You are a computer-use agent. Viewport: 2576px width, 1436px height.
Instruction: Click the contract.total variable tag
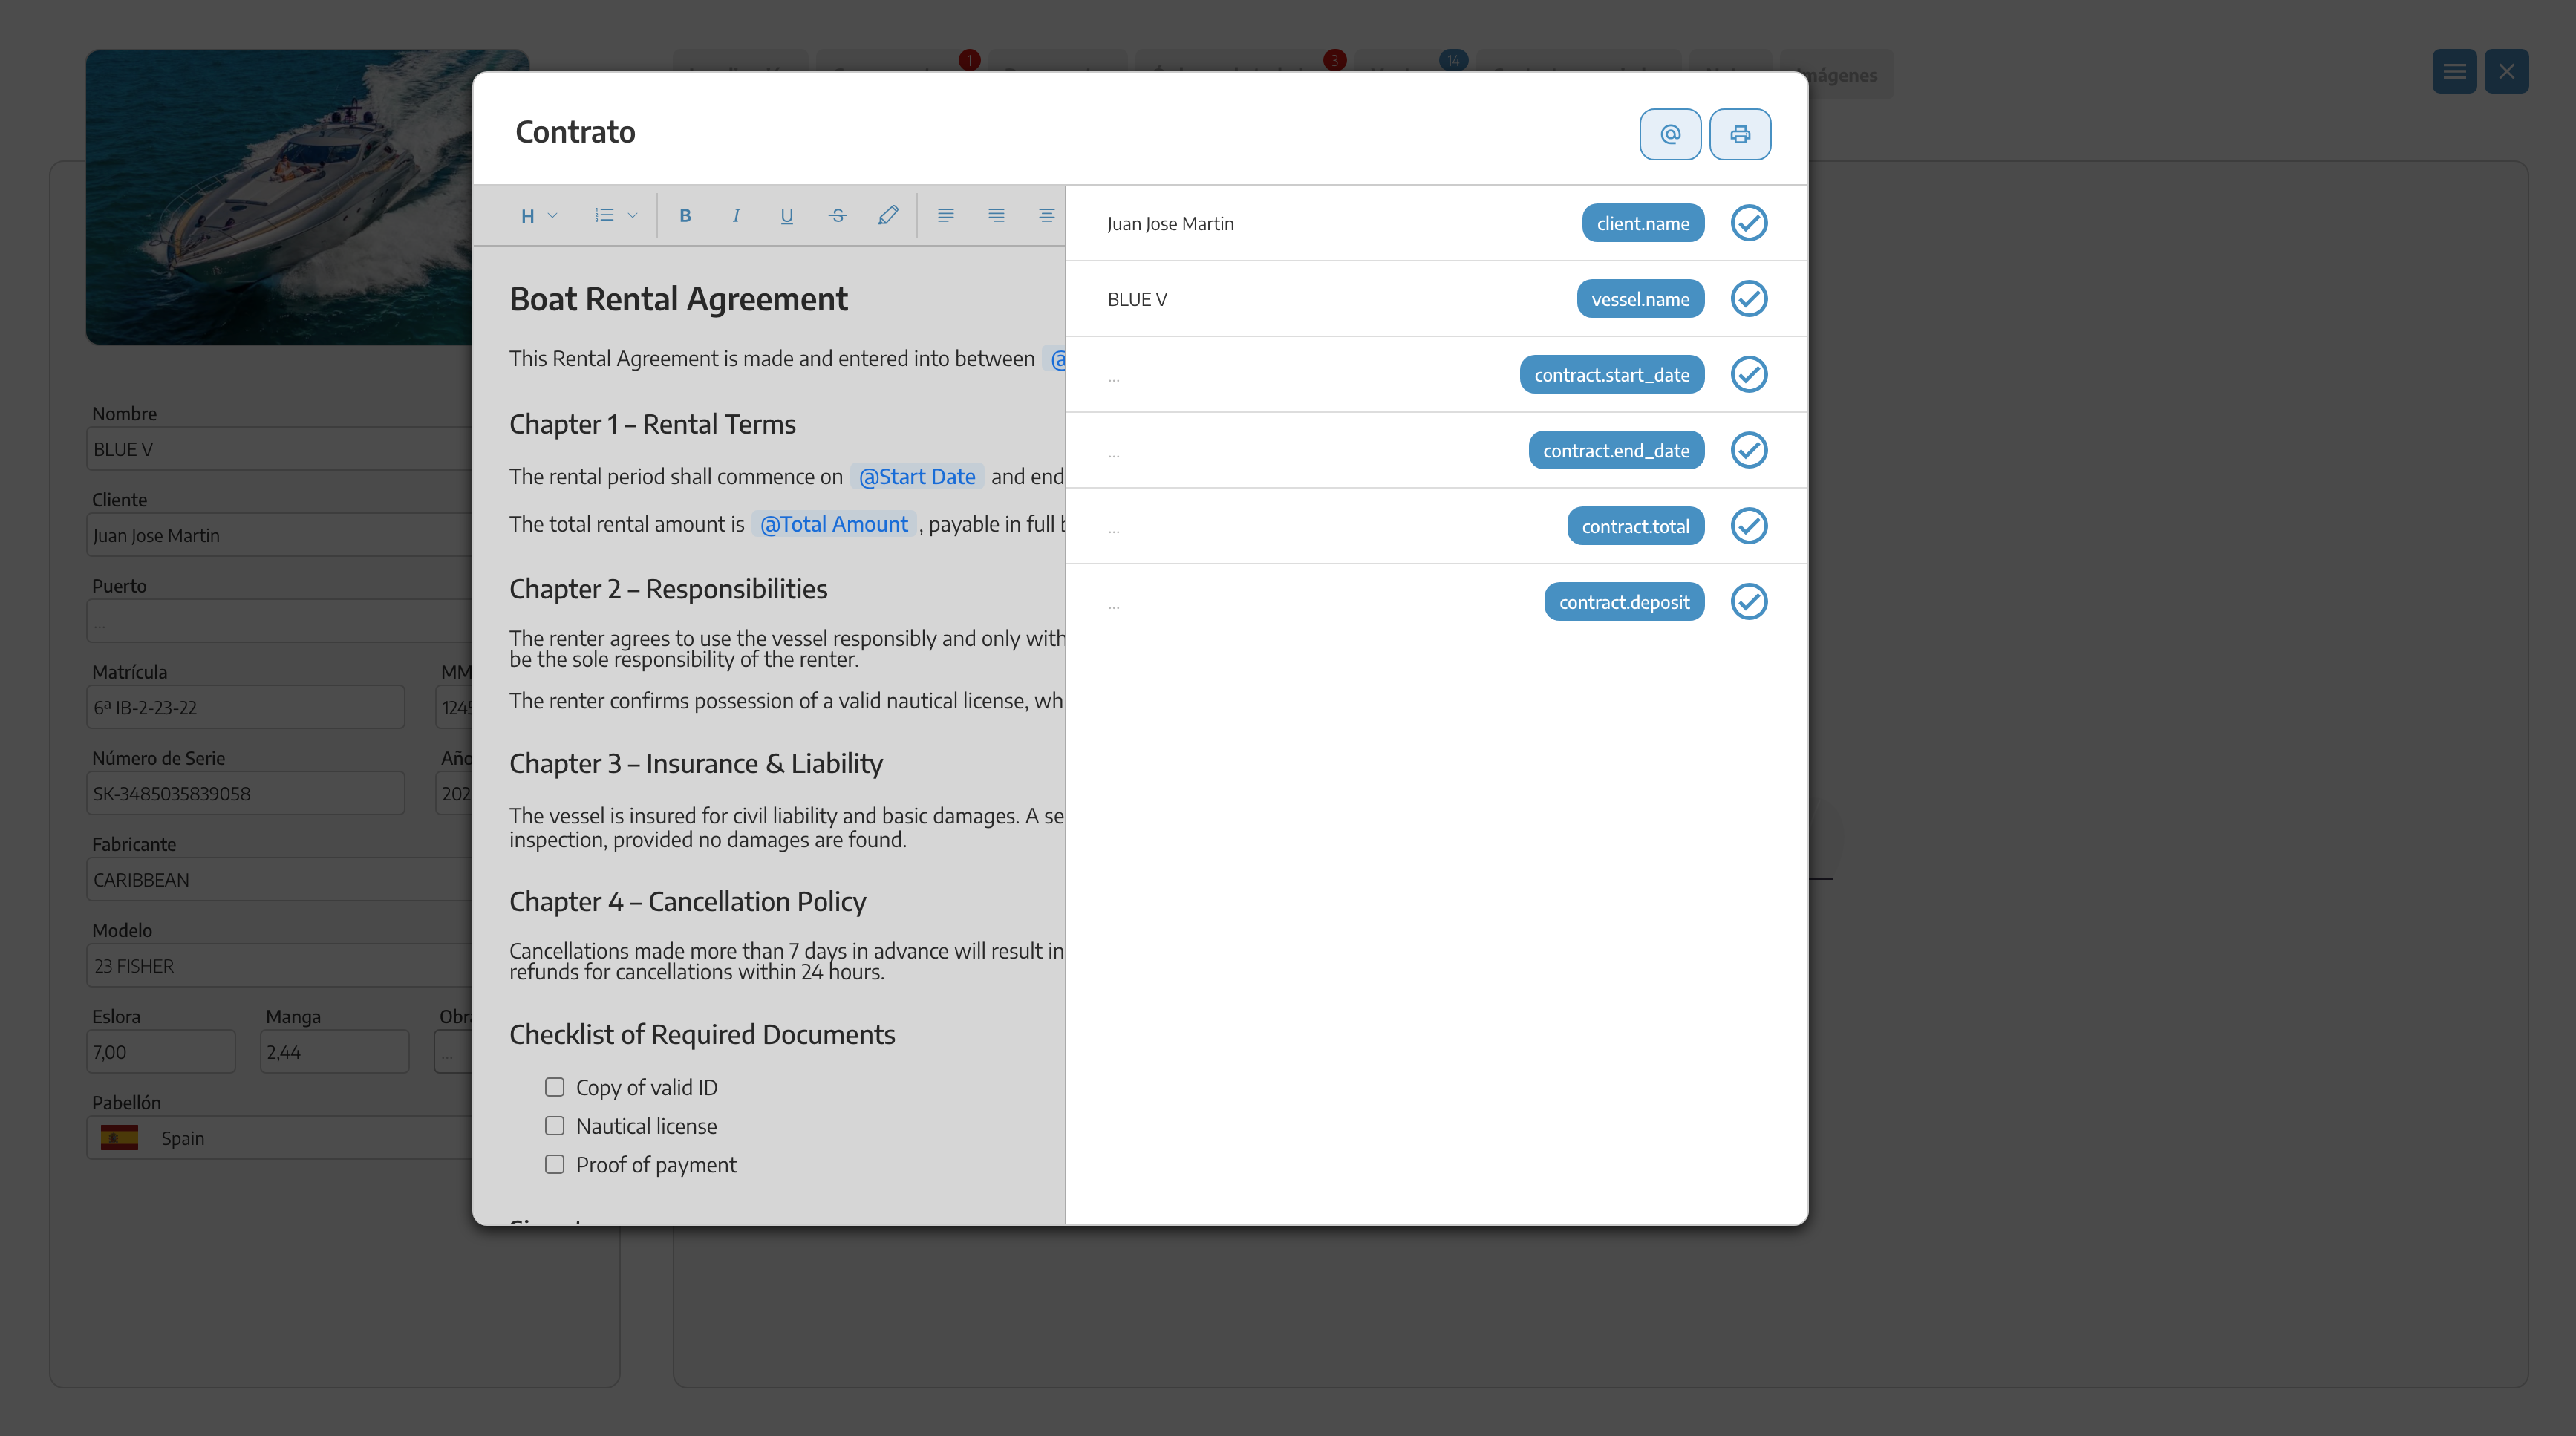(x=1635, y=526)
